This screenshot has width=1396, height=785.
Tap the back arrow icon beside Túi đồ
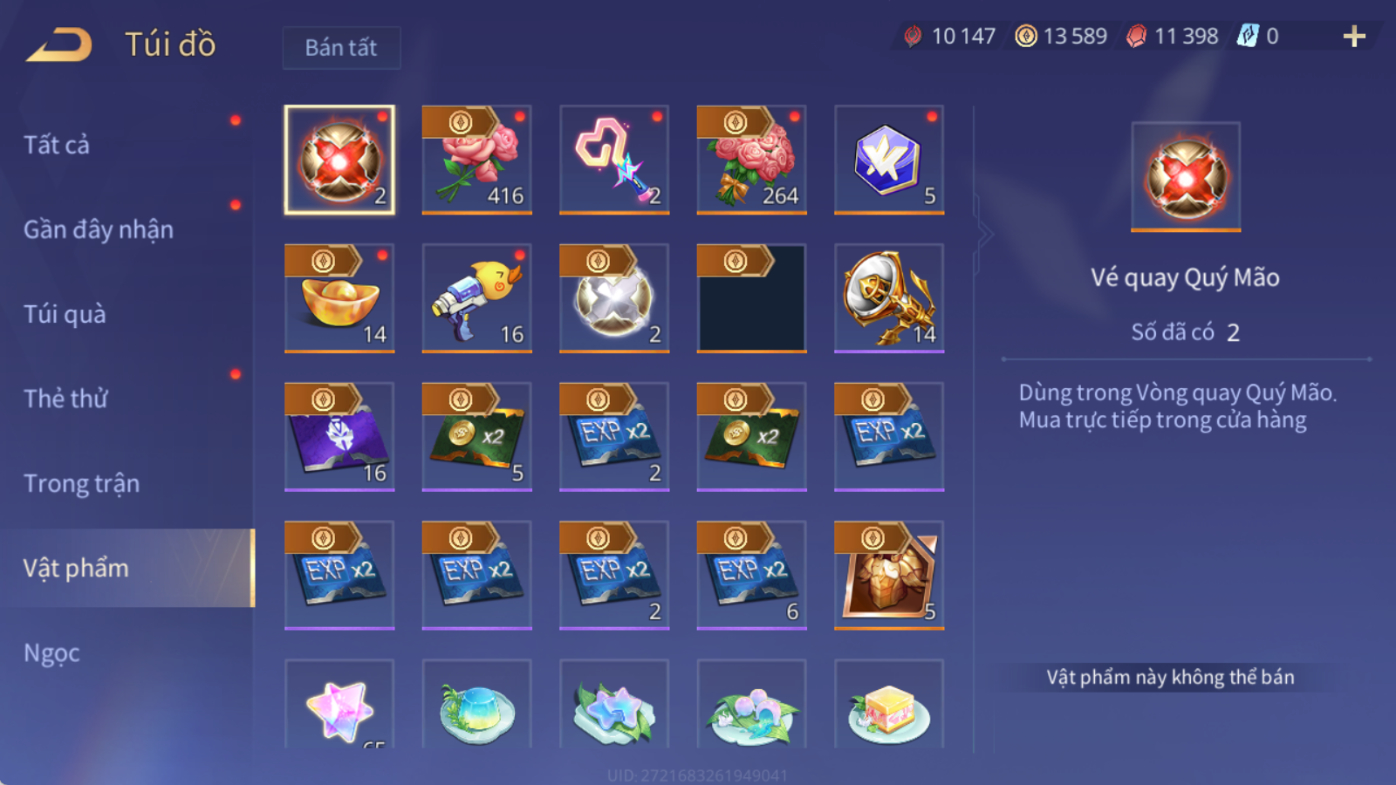tap(59, 45)
